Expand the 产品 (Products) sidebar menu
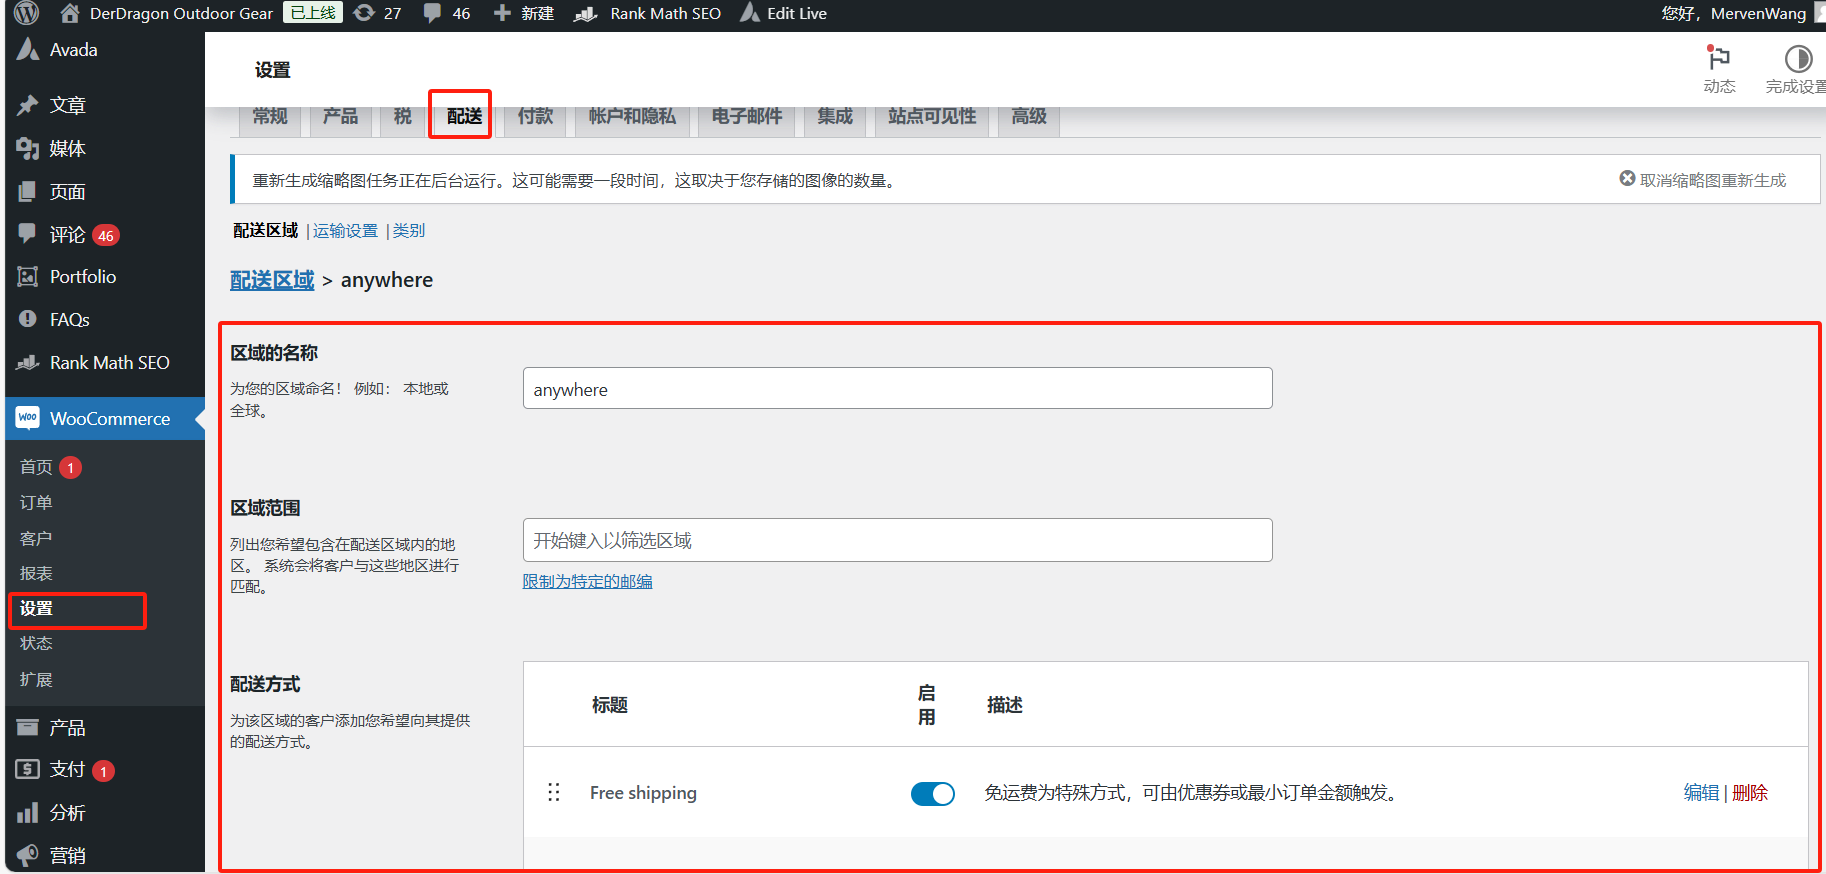The width and height of the screenshot is (1826, 874). (67, 728)
